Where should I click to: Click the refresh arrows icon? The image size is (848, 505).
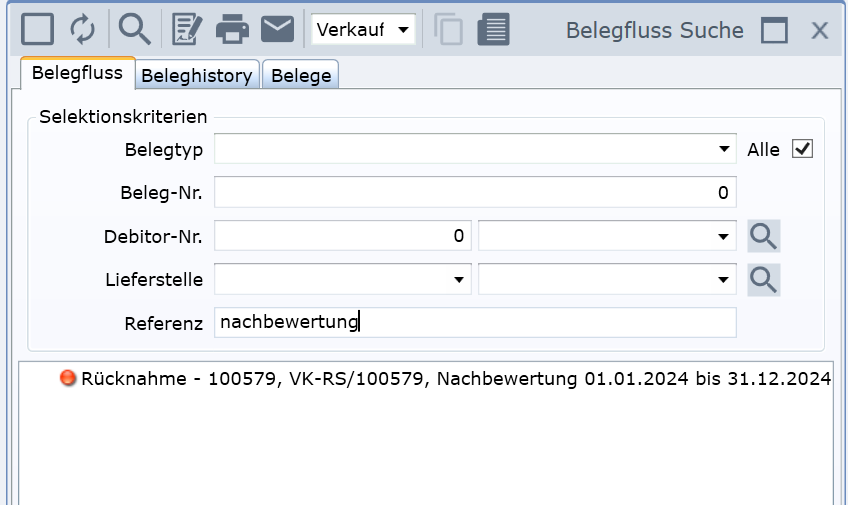83,29
